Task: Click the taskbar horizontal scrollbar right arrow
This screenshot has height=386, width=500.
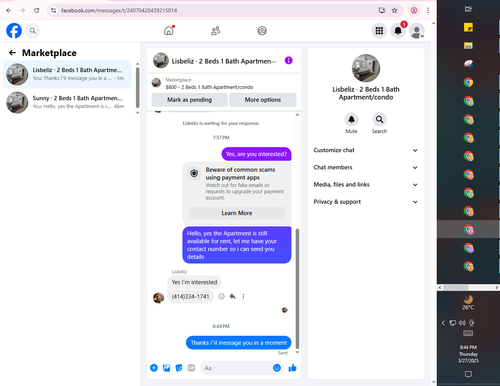Action: coord(497,287)
